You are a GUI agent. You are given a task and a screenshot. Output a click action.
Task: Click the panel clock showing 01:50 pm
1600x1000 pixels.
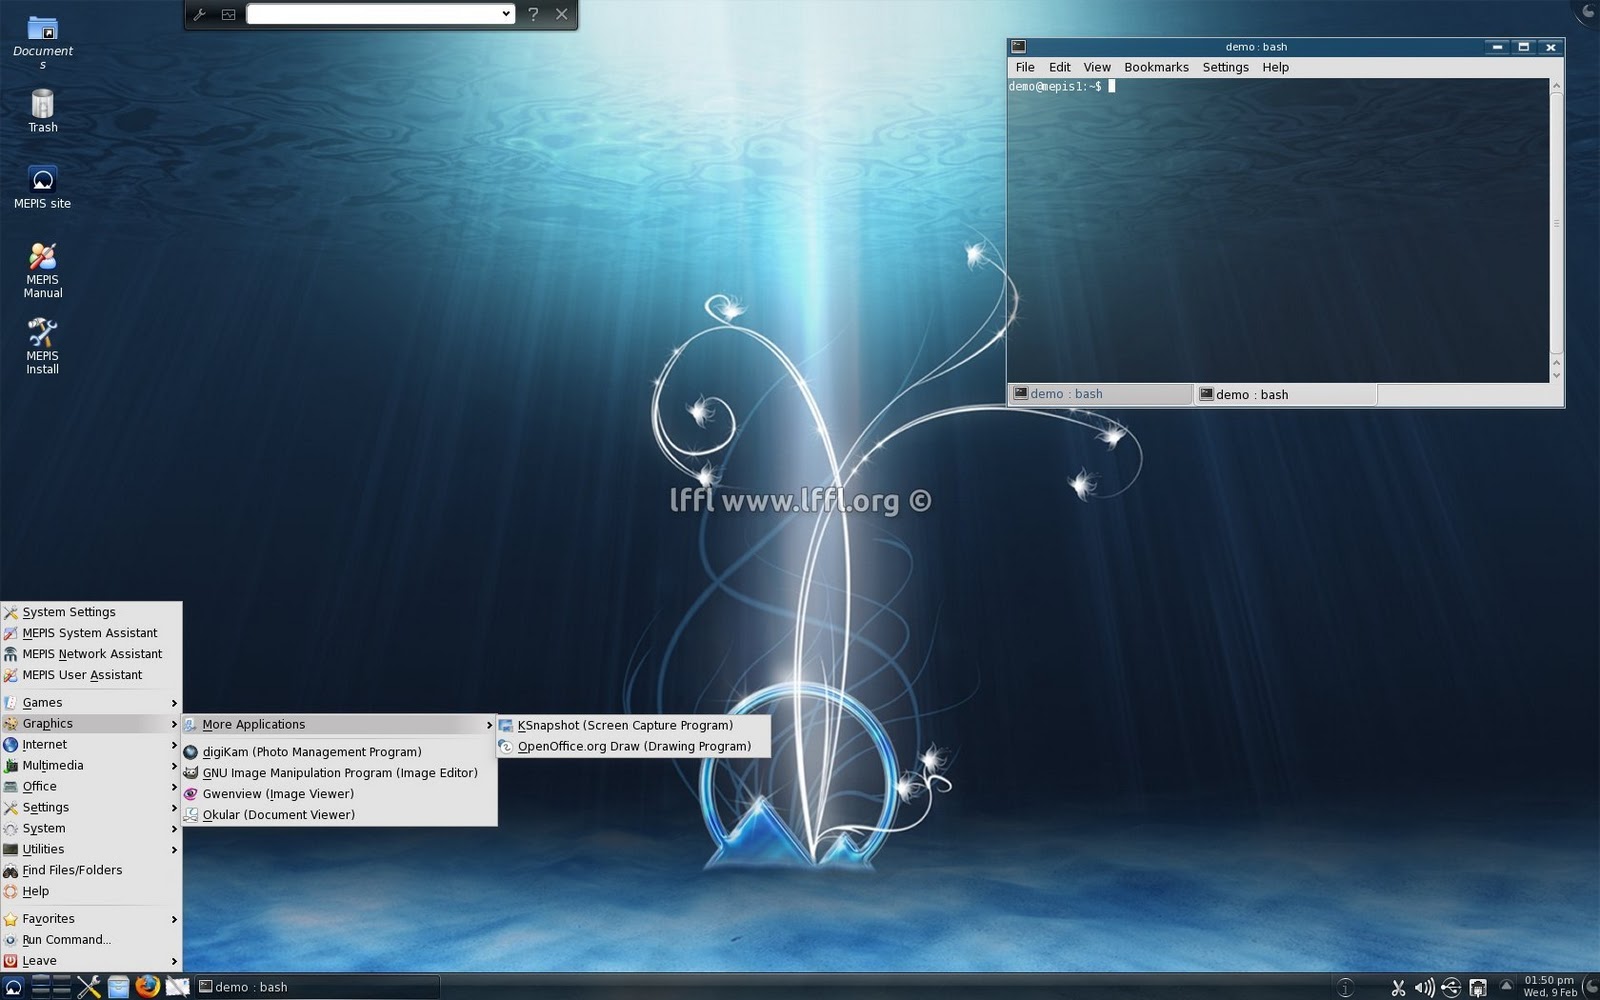tap(1549, 986)
